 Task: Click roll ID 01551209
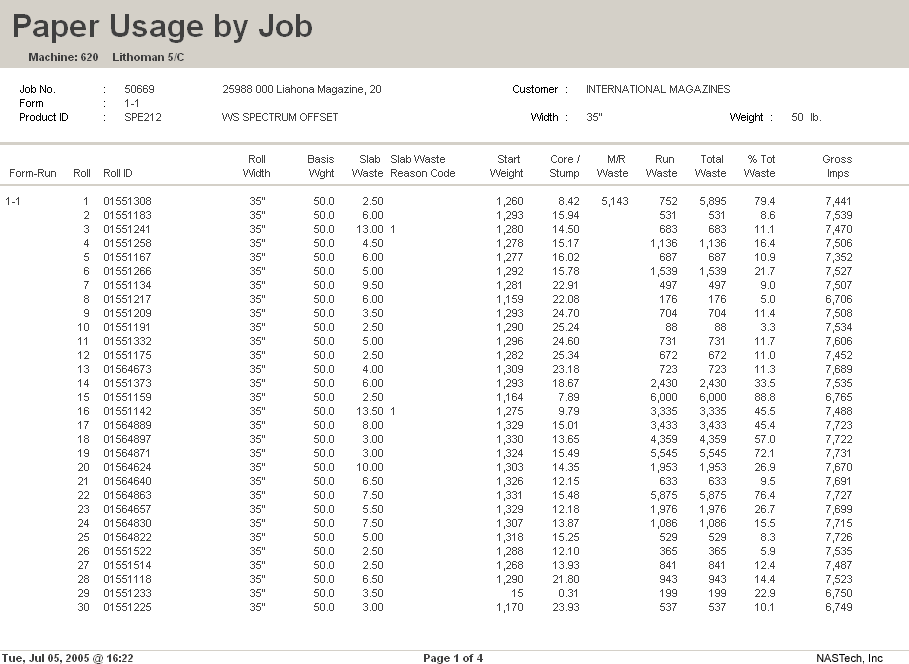tap(128, 313)
